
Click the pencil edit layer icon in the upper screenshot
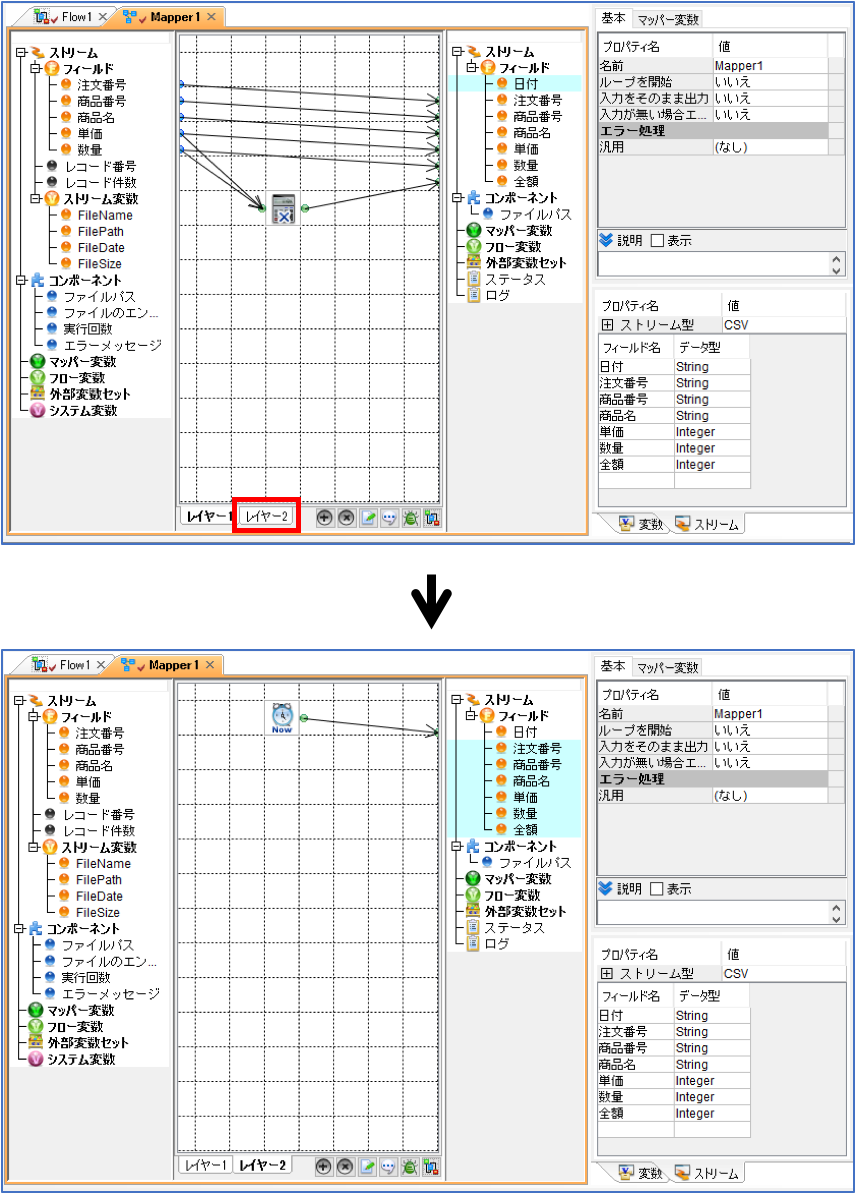coord(368,518)
